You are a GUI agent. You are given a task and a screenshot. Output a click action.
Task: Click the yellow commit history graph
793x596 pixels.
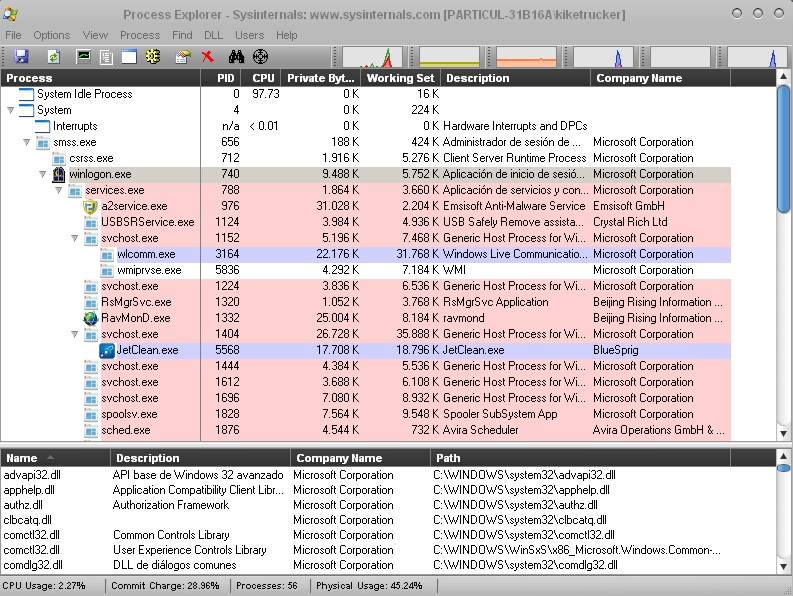click(450, 57)
